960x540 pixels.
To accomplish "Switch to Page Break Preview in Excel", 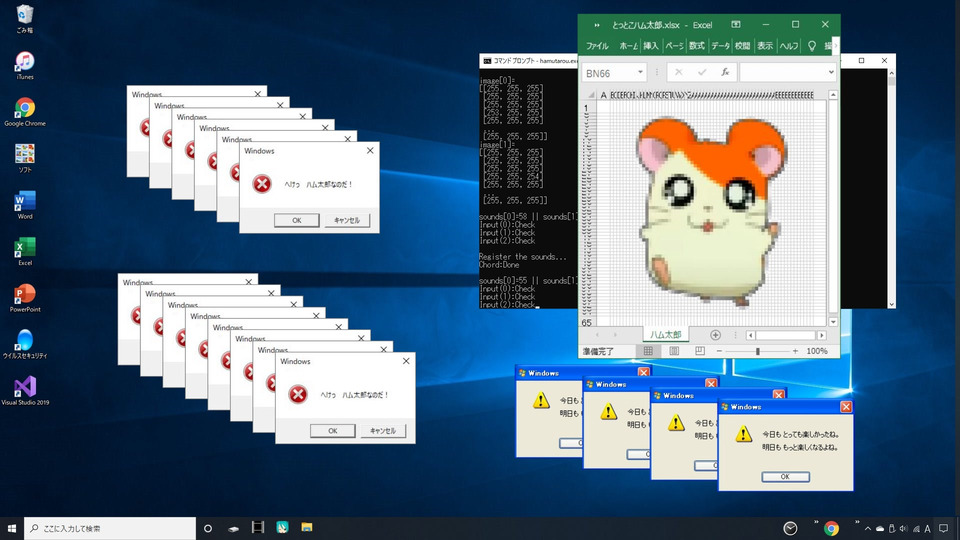I will tap(700, 351).
